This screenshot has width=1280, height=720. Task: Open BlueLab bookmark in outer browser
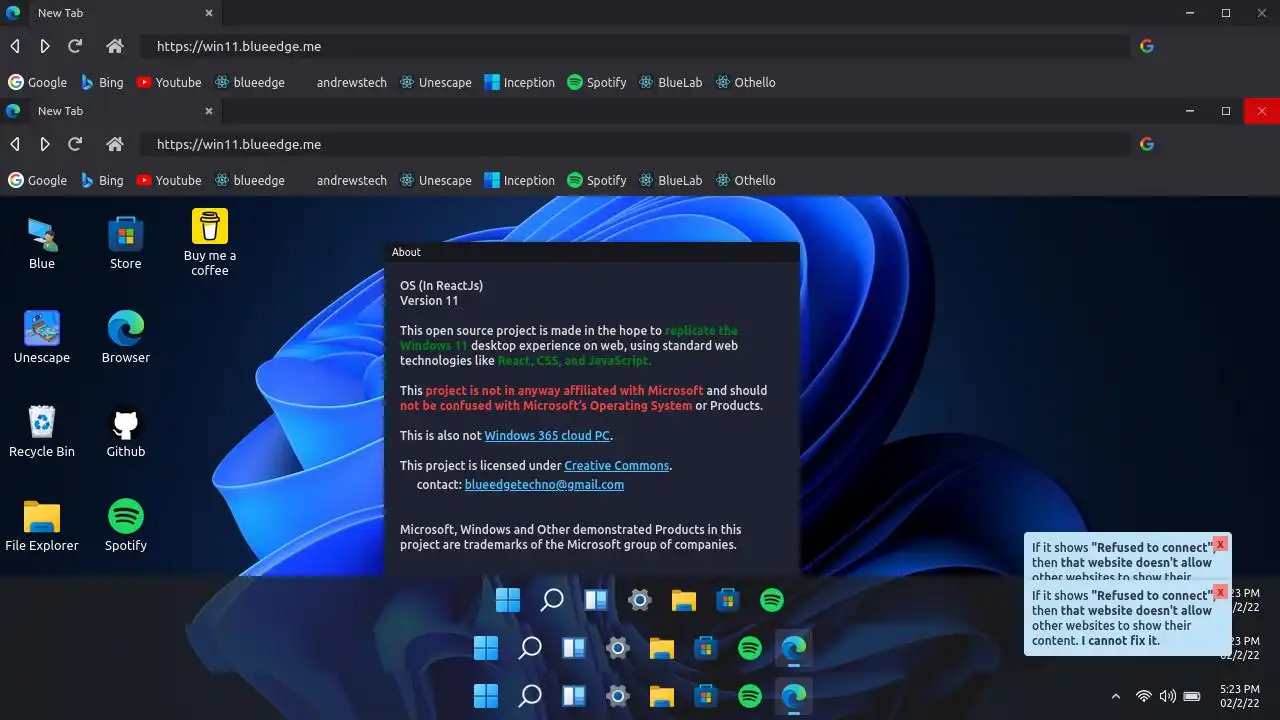click(670, 82)
